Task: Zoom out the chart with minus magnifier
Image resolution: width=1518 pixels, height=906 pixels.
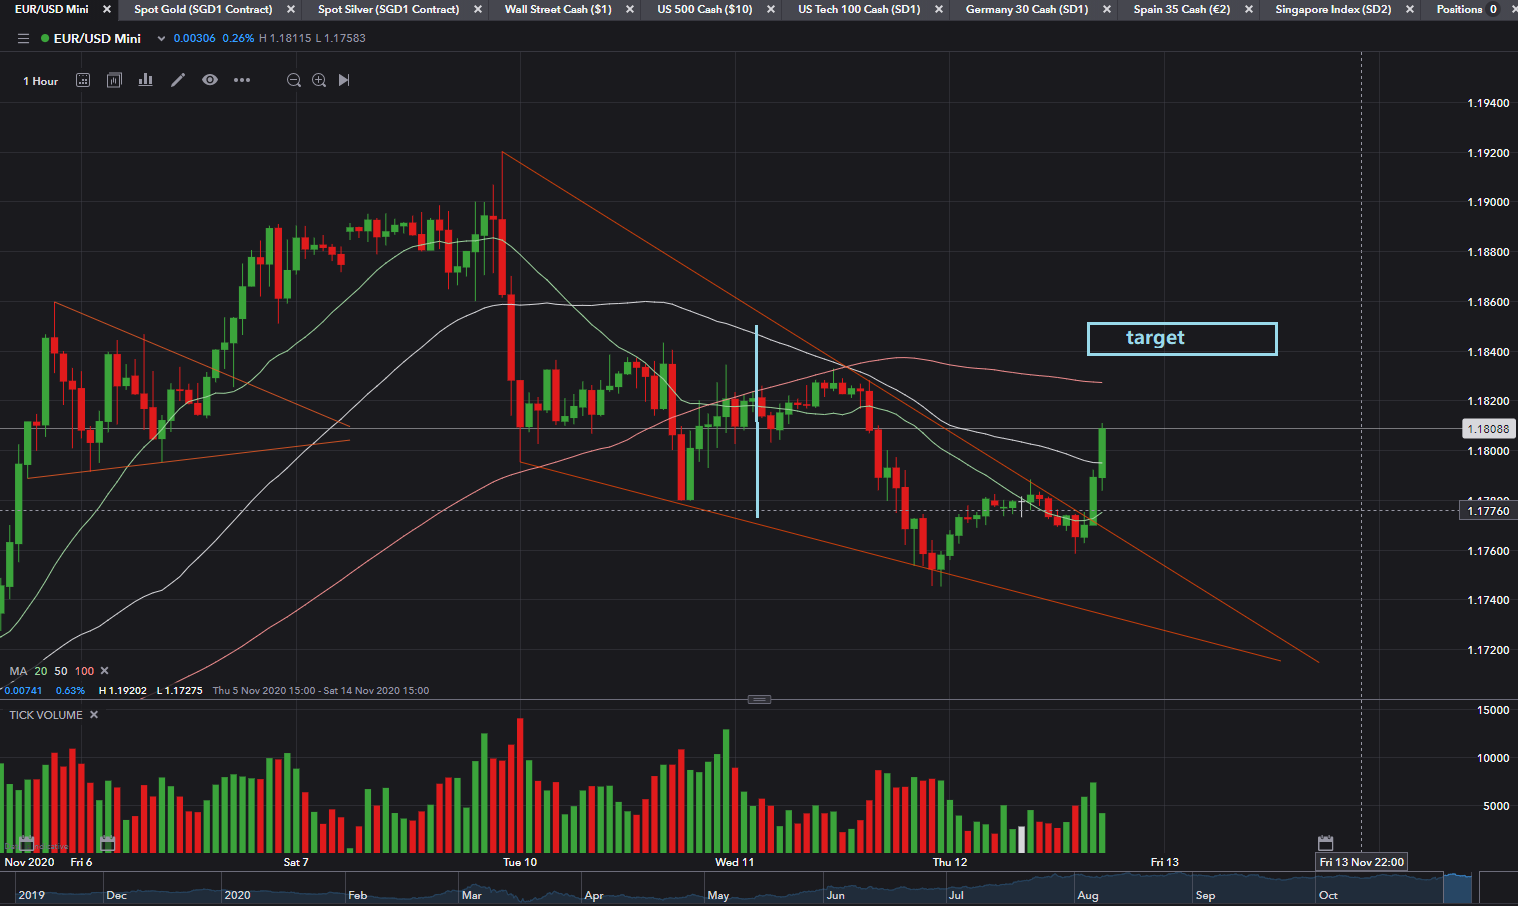Action: coord(294,80)
